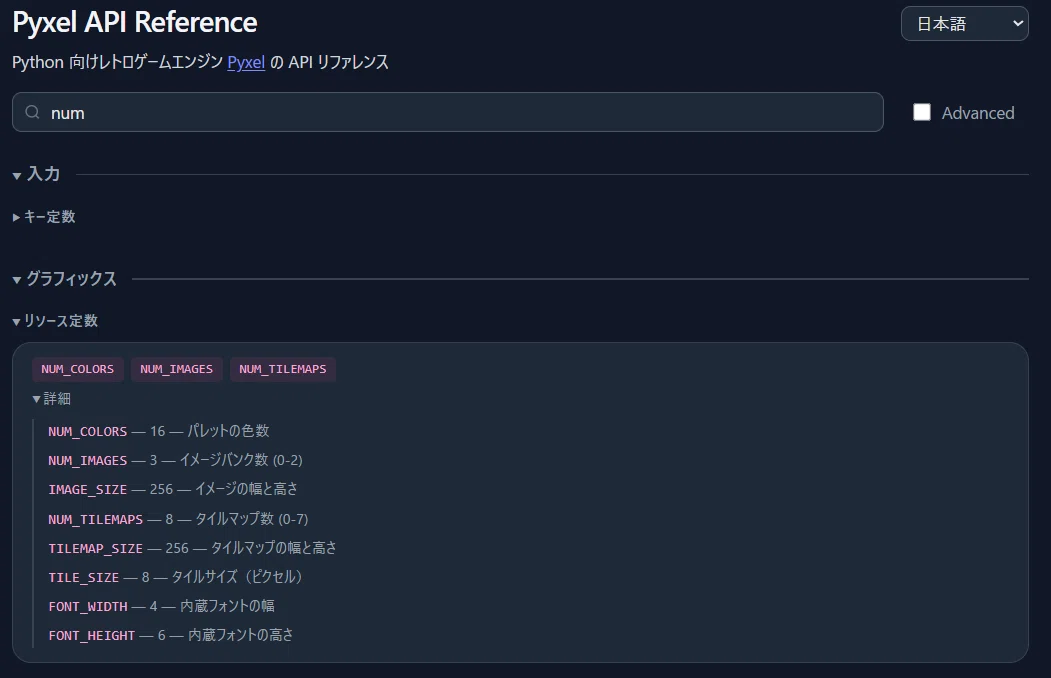
Task: Click the API リファレンス subtitle text
Action: pyautogui.click(x=338, y=62)
